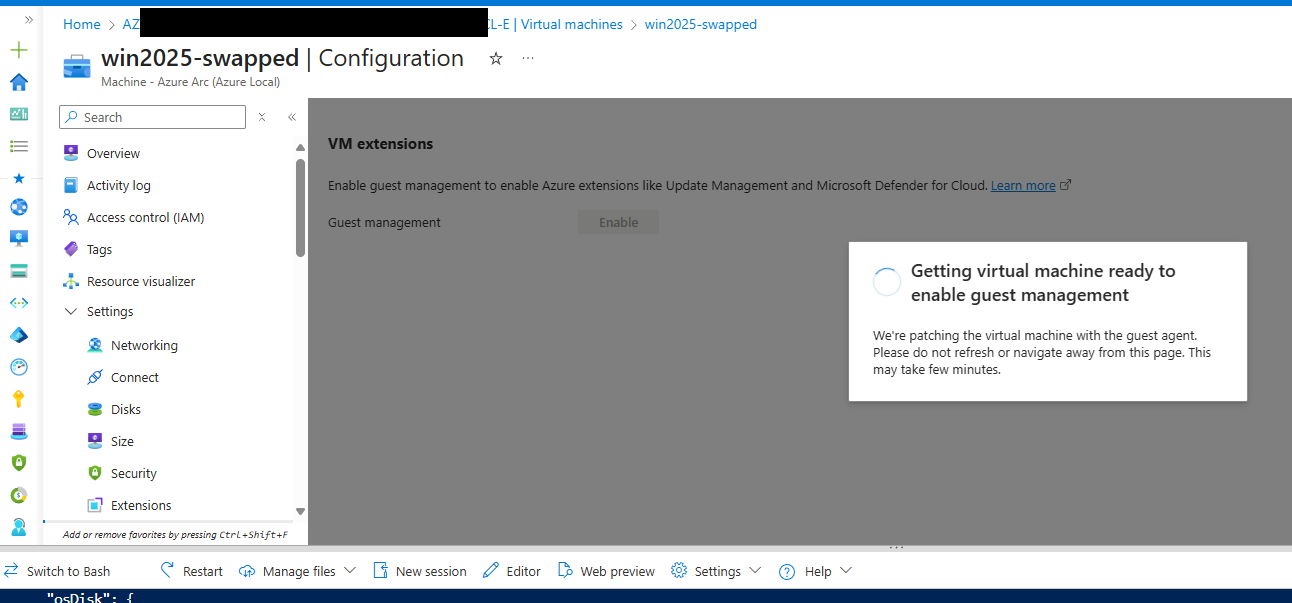Open the Home icon in left rail
This screenshot has width=1292, height=603.
(19, 82)
